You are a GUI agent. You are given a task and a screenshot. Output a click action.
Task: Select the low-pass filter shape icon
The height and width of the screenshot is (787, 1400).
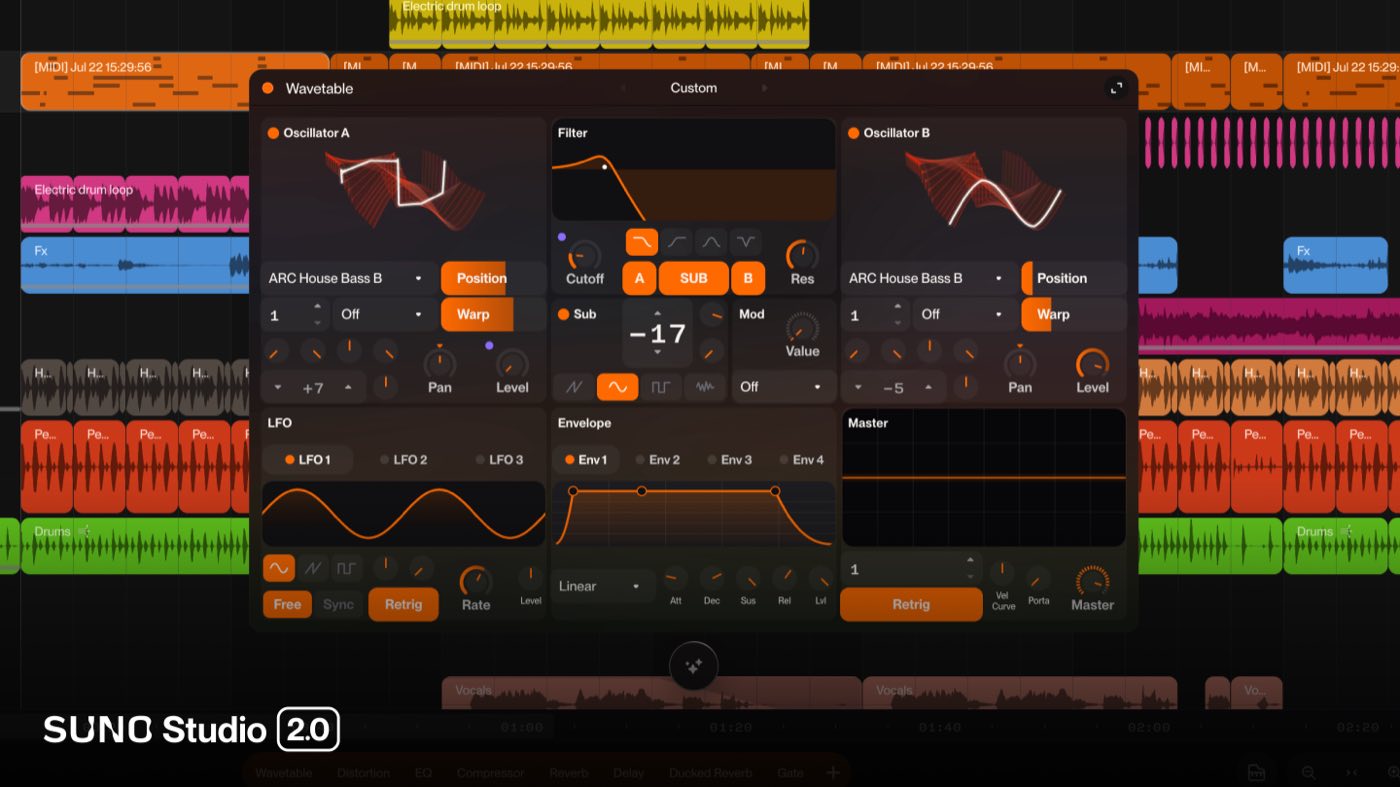[641, 242]
